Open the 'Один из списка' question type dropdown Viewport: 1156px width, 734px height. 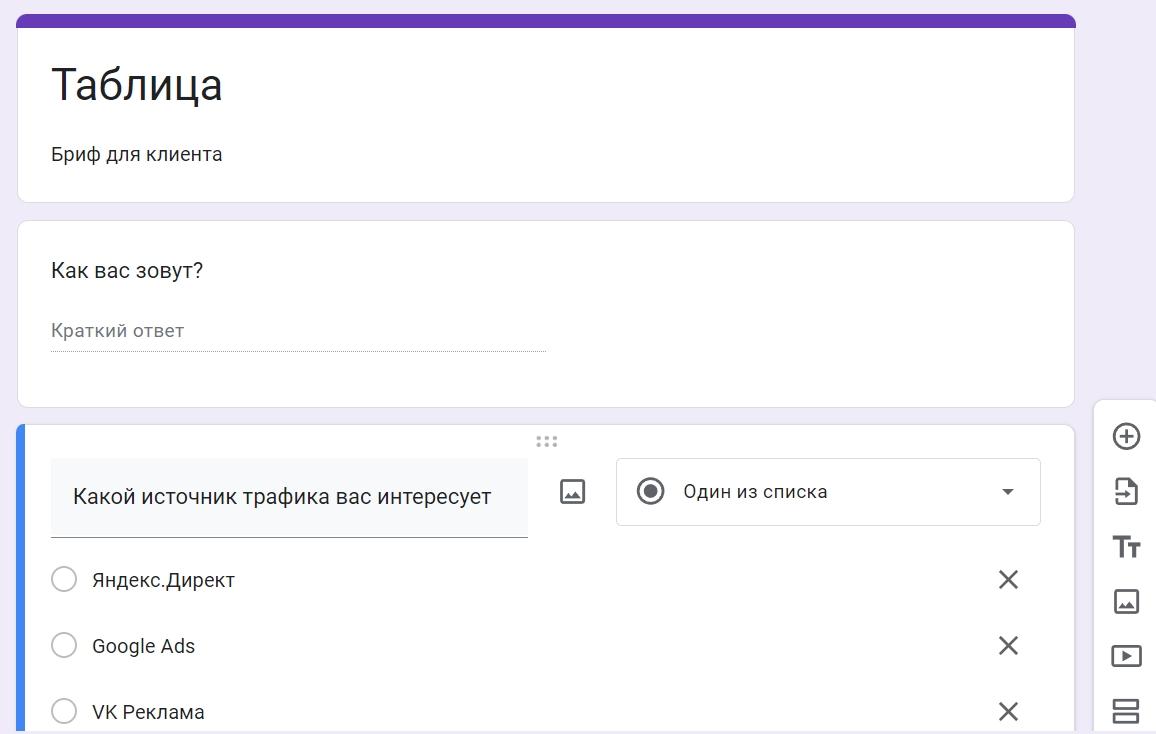click(x=828, y=492)
